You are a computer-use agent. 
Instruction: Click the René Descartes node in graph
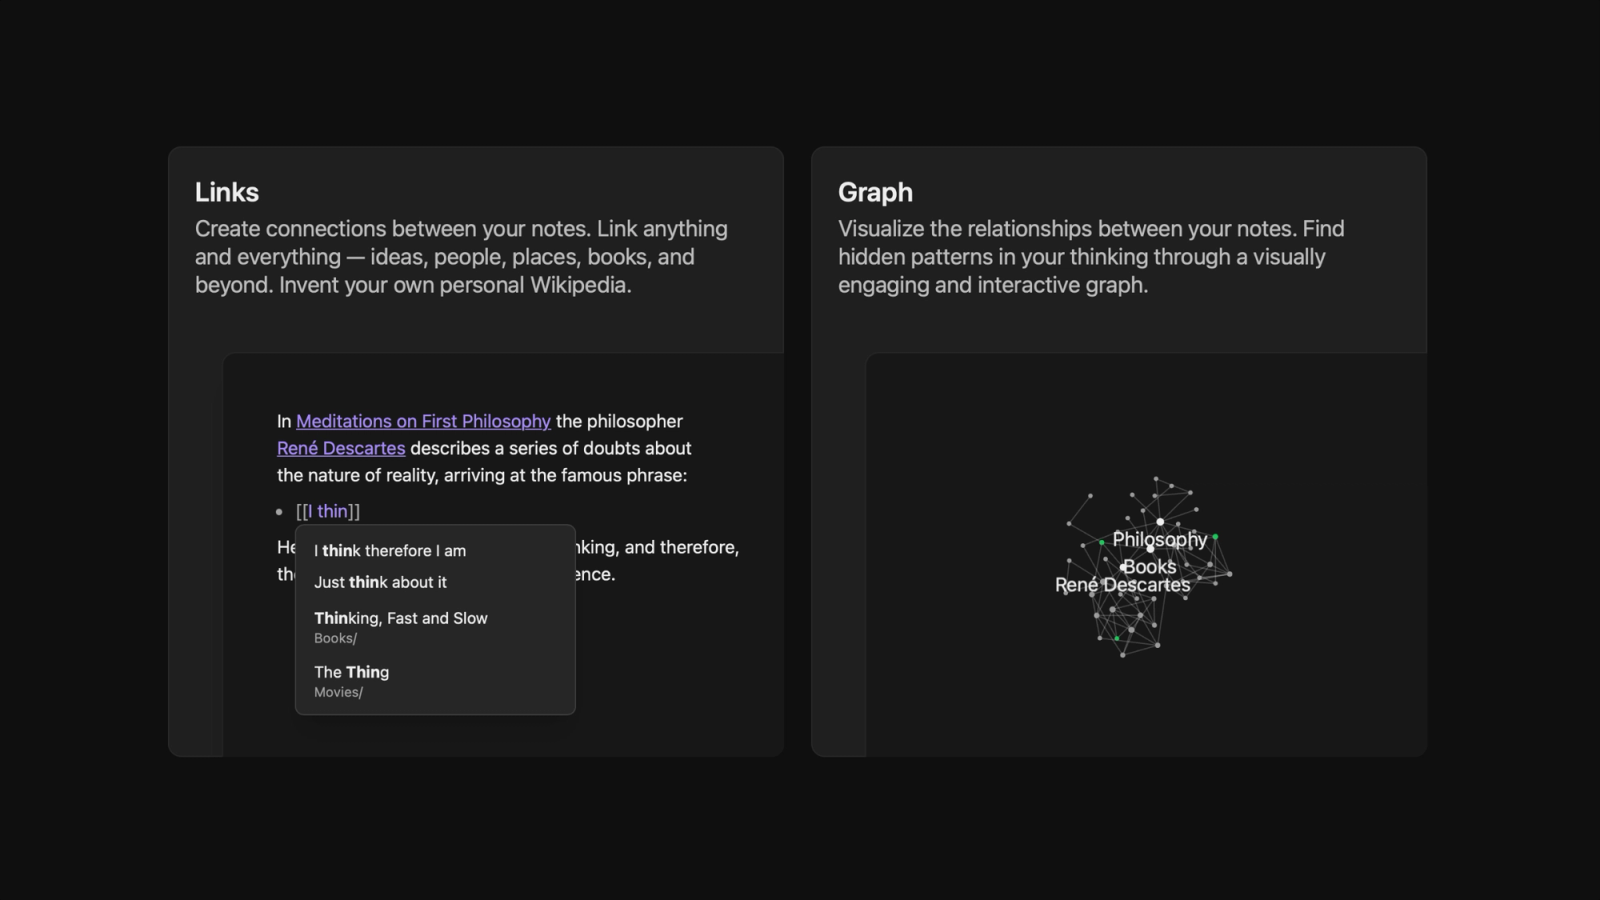(x=1122, y=585)
